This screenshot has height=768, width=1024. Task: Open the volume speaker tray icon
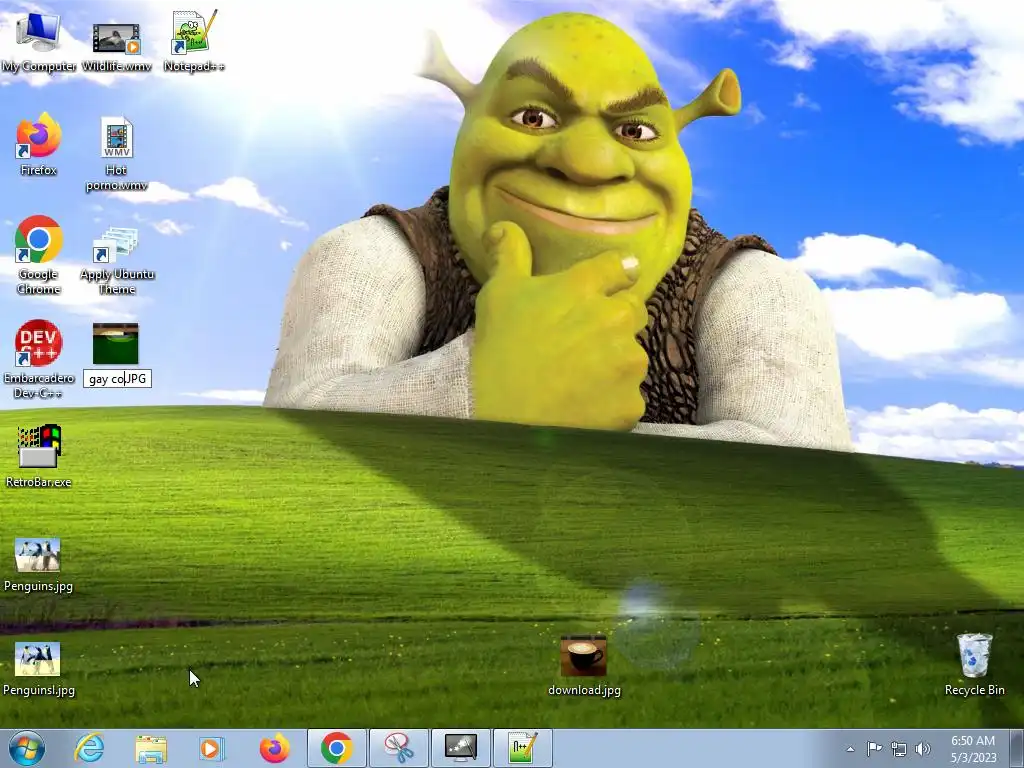tap(923, 749)
